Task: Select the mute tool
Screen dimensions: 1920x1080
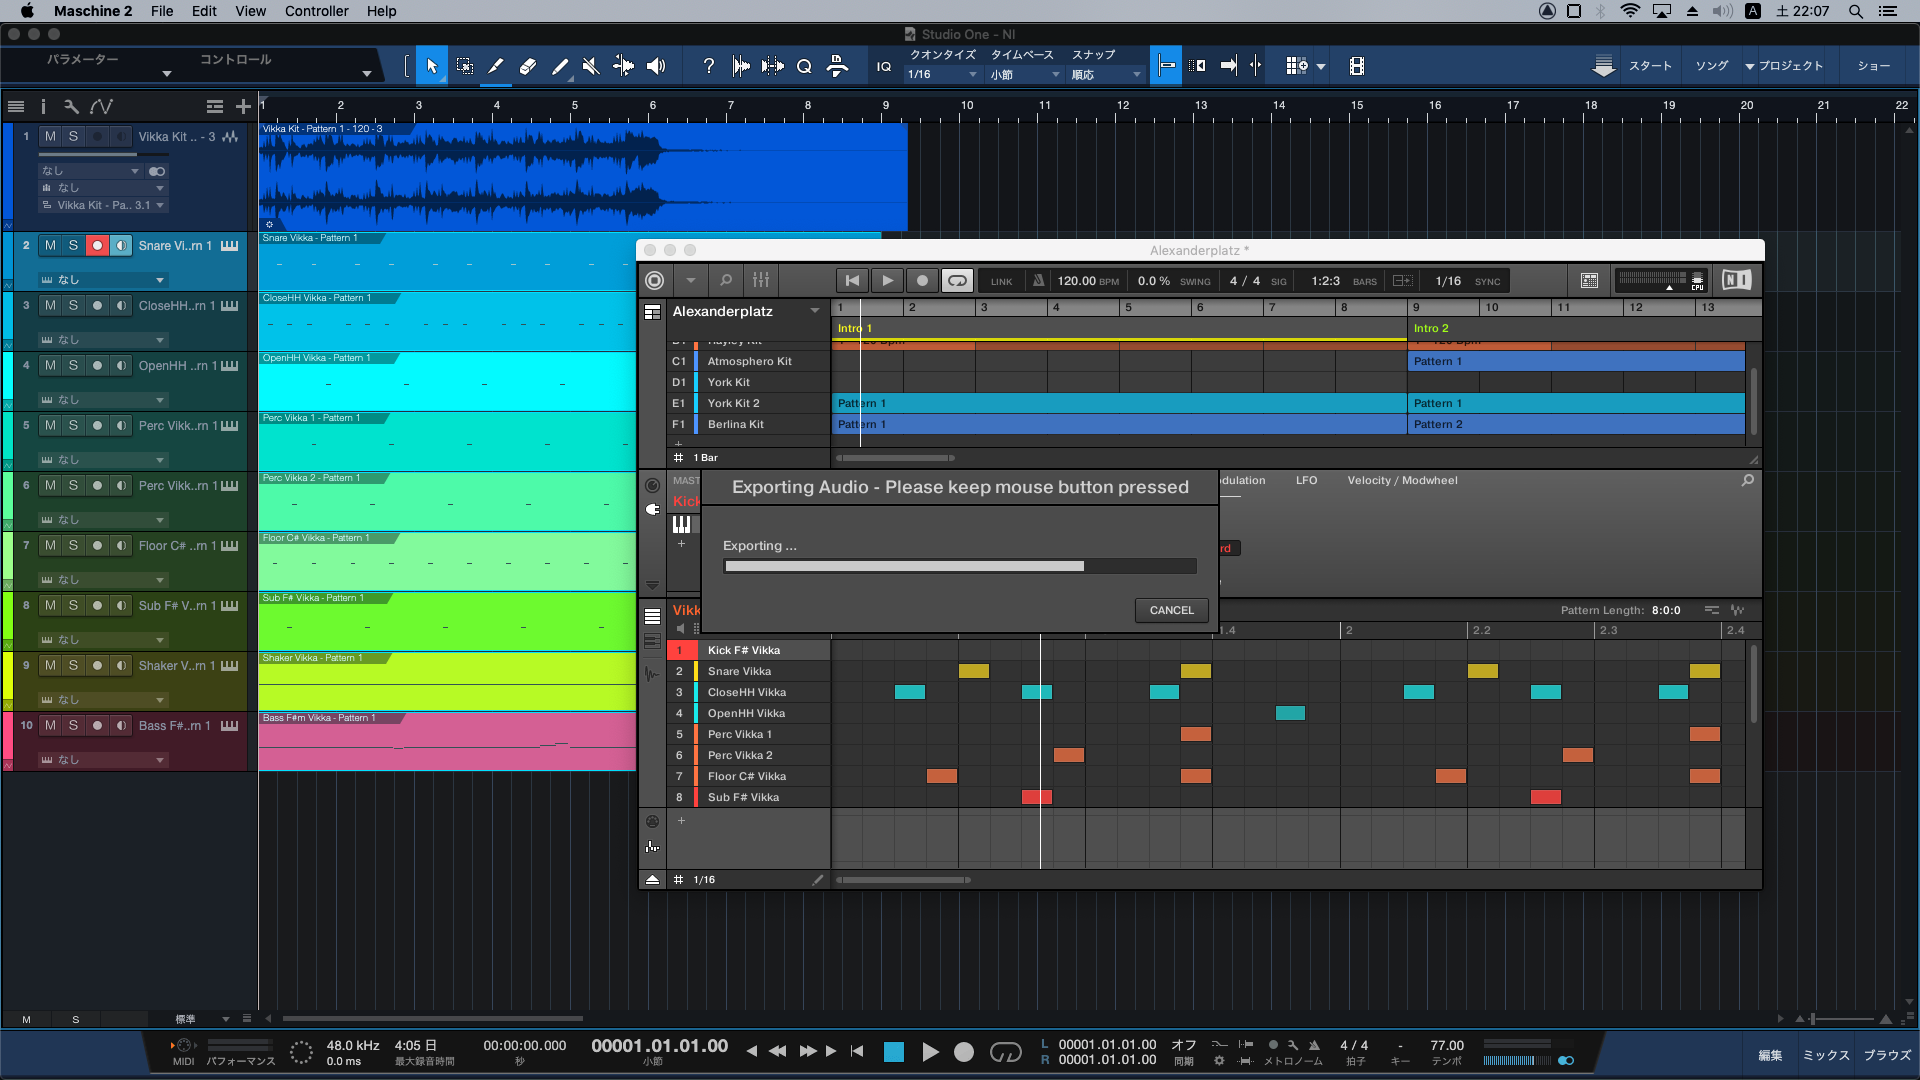Action: point(591,66)
